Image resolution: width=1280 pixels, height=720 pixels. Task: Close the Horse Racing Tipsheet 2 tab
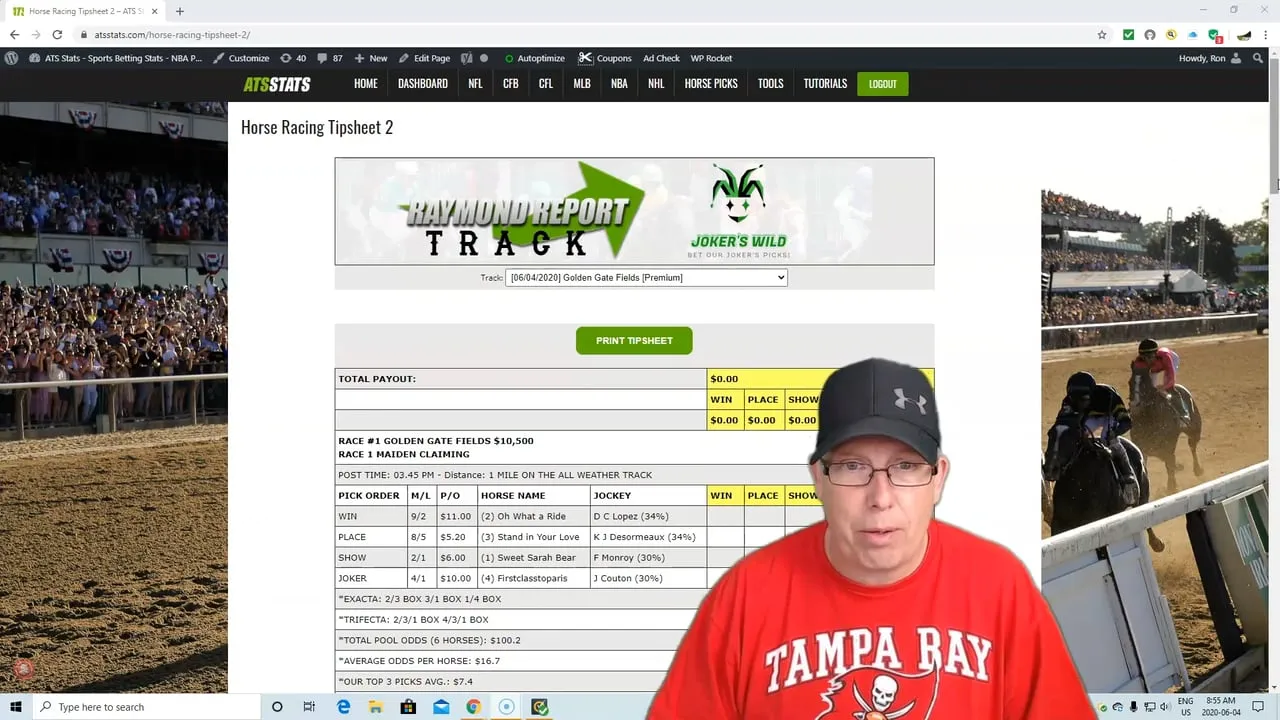click(154, 11)
